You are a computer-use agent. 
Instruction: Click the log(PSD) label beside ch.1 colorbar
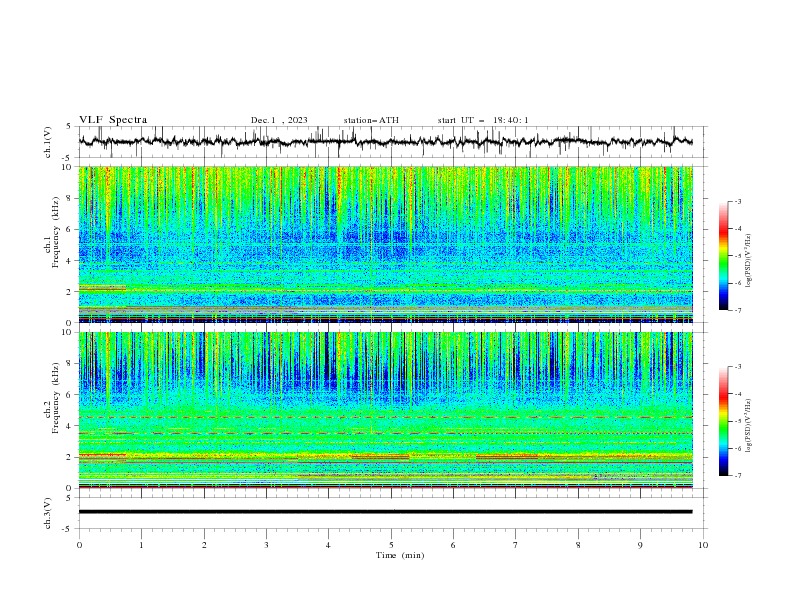[x=749, y=261]
